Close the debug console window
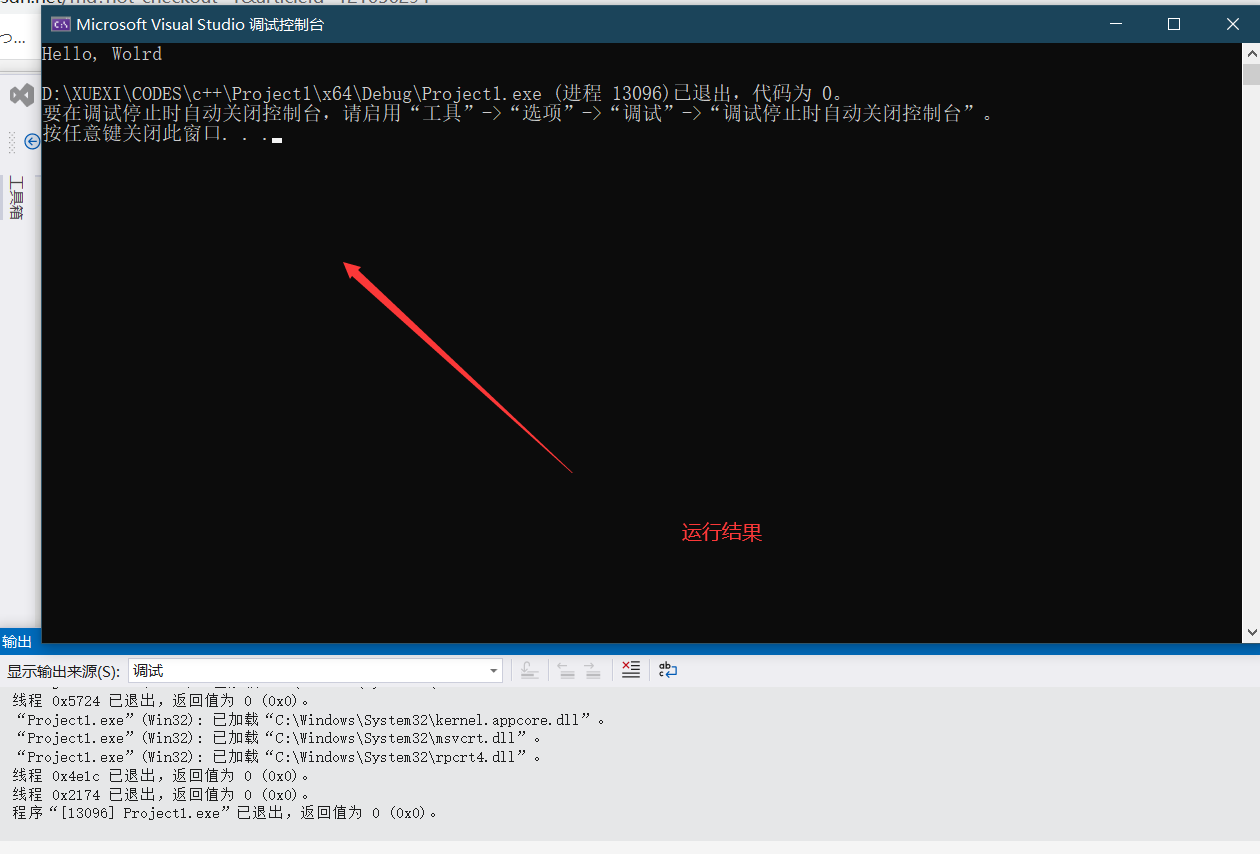Image resolution: width=1260 pixels, height=854 pixels. click(x=1232, y=24)
